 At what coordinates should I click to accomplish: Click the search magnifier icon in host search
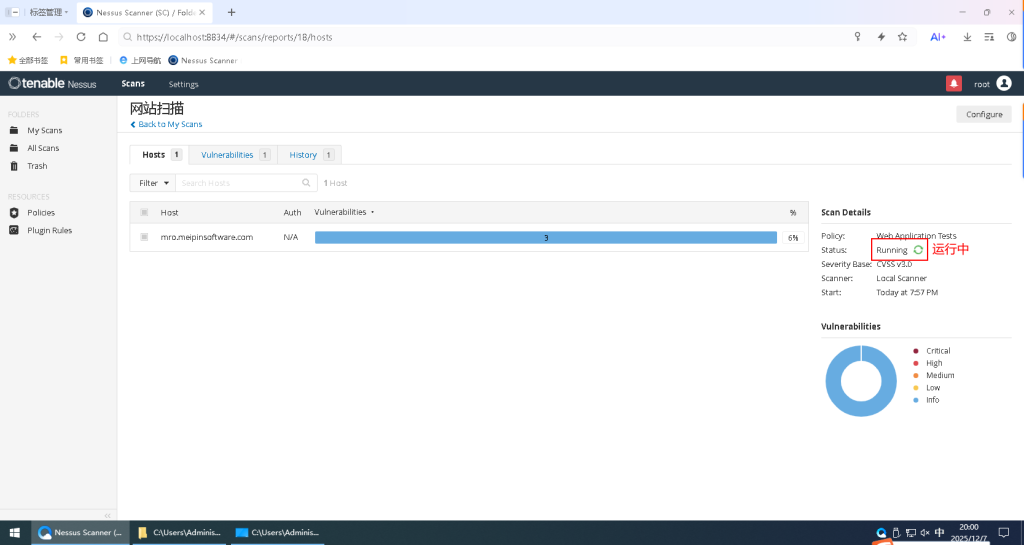(307, 183)
